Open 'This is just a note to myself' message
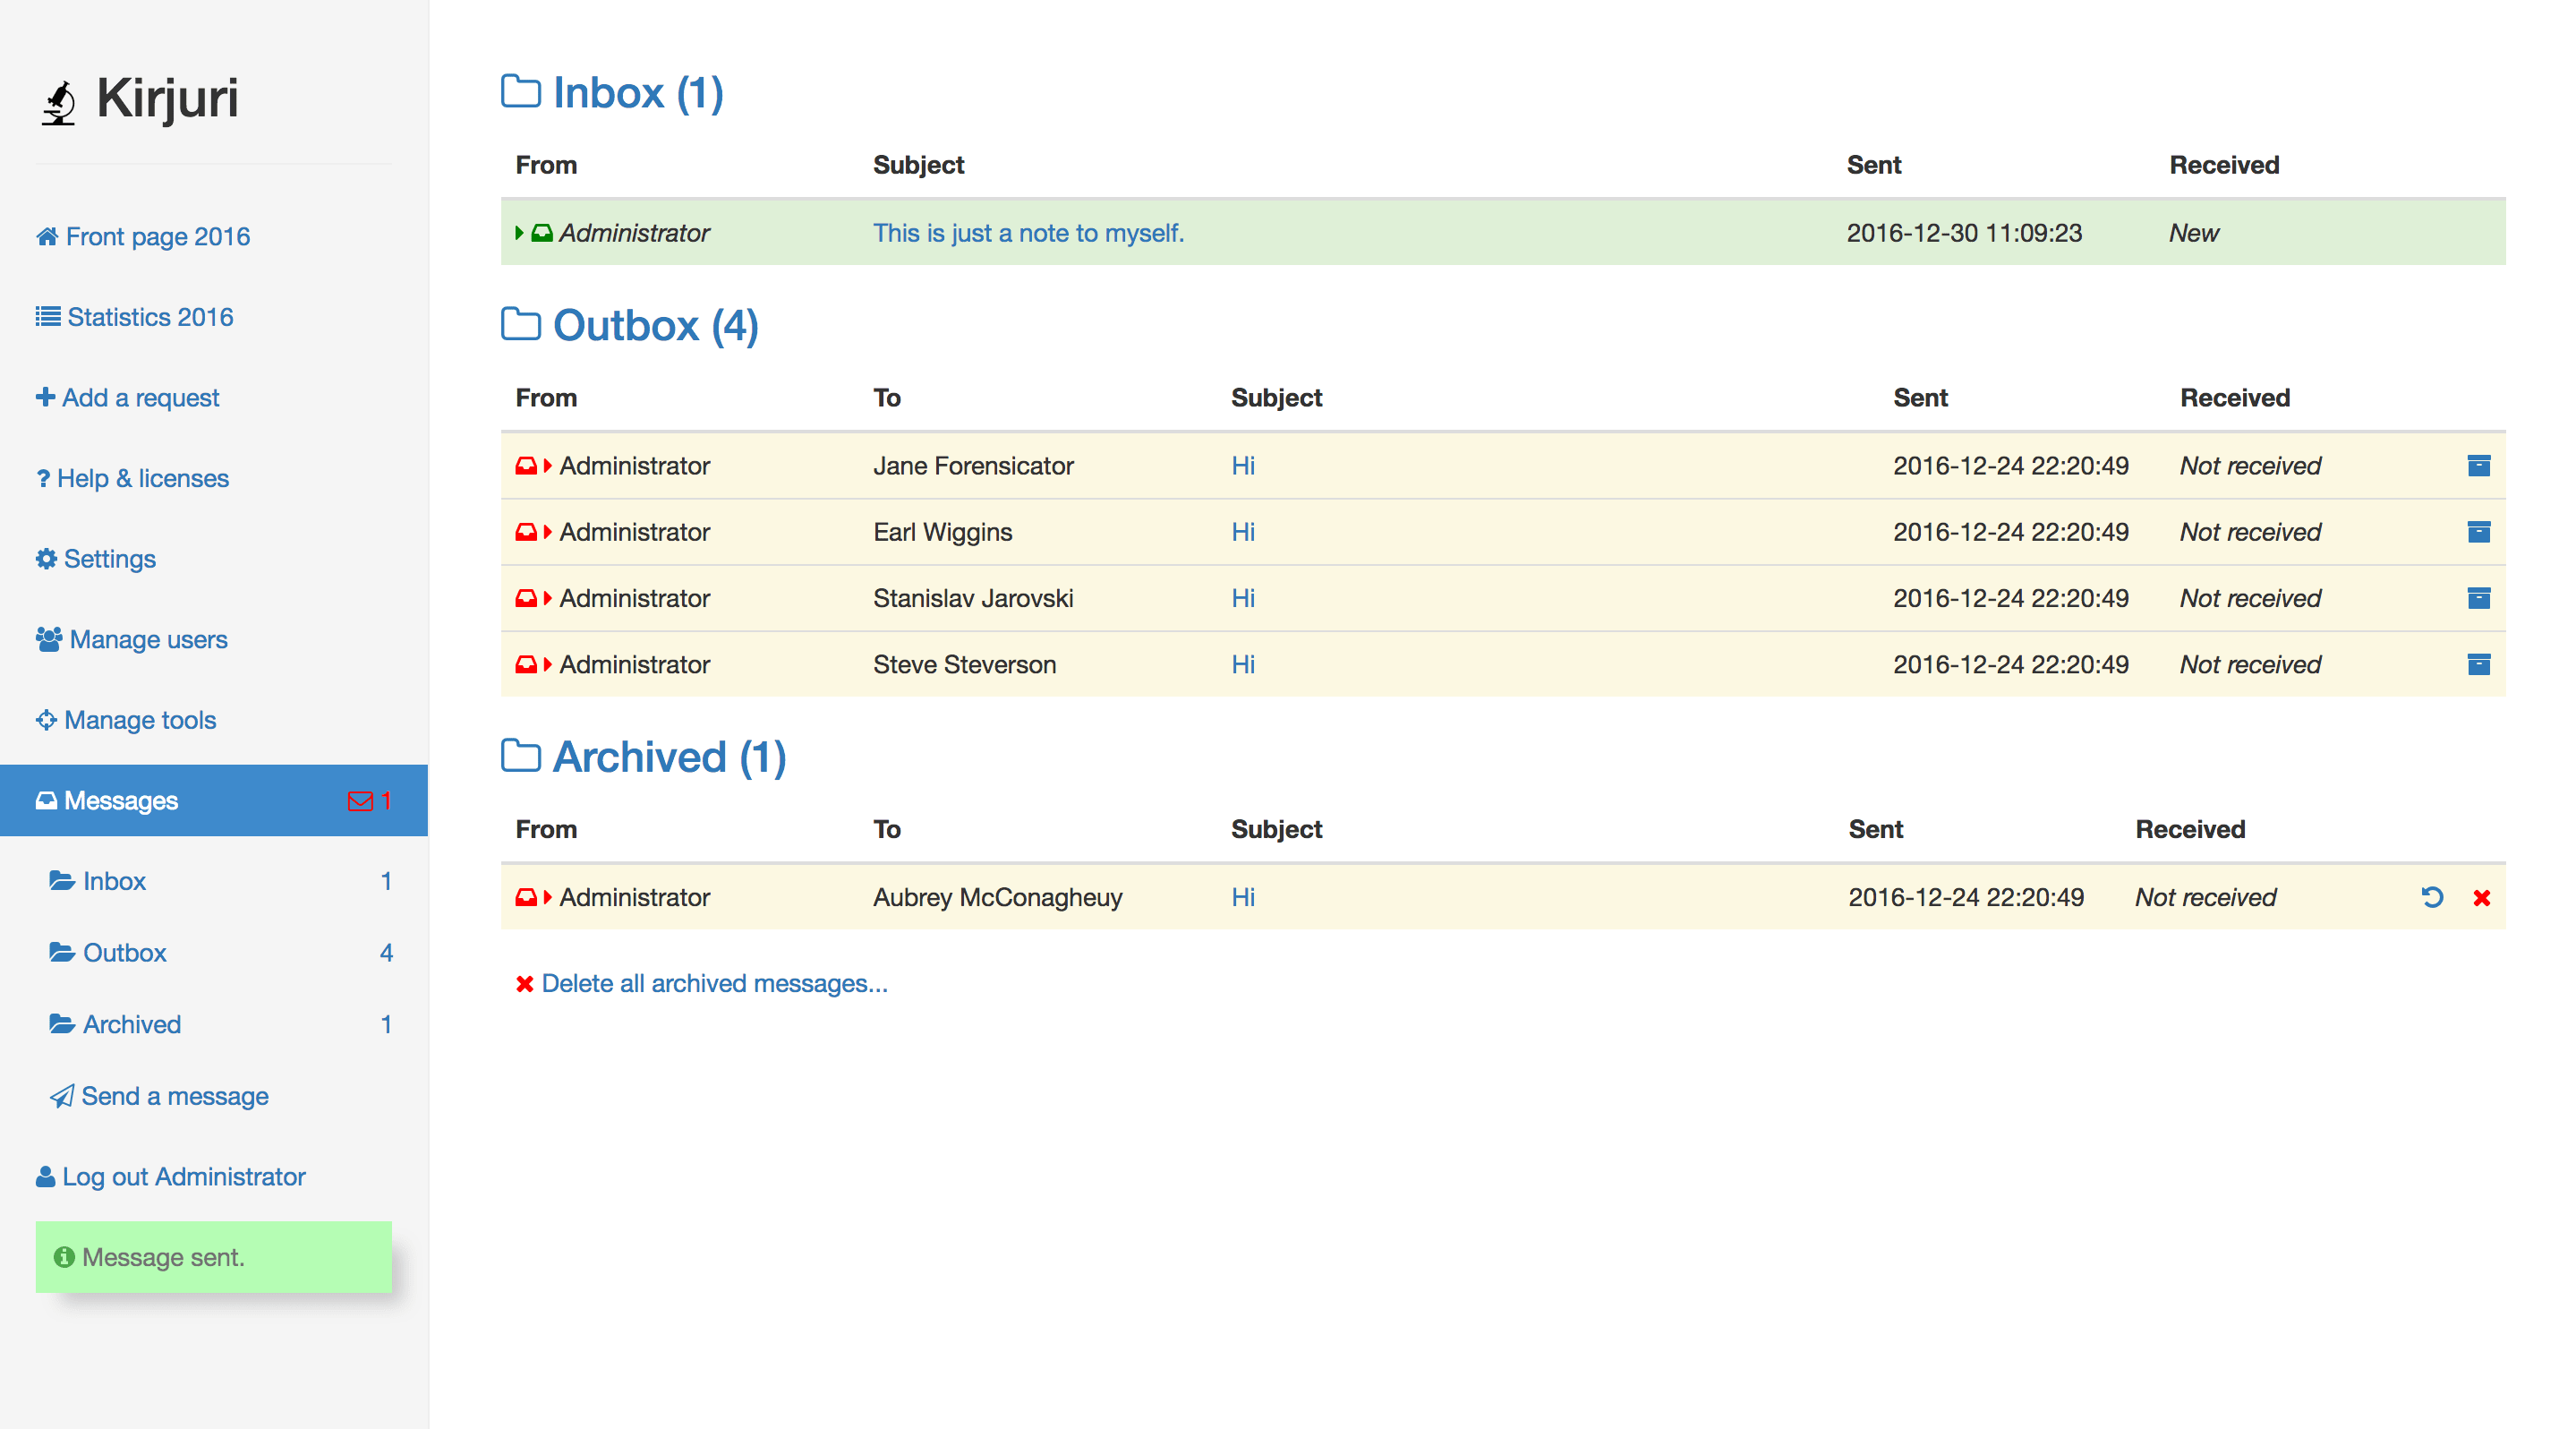Image resolution: width=2576 pixels, height=1429 pixels. coord(1028,233)
